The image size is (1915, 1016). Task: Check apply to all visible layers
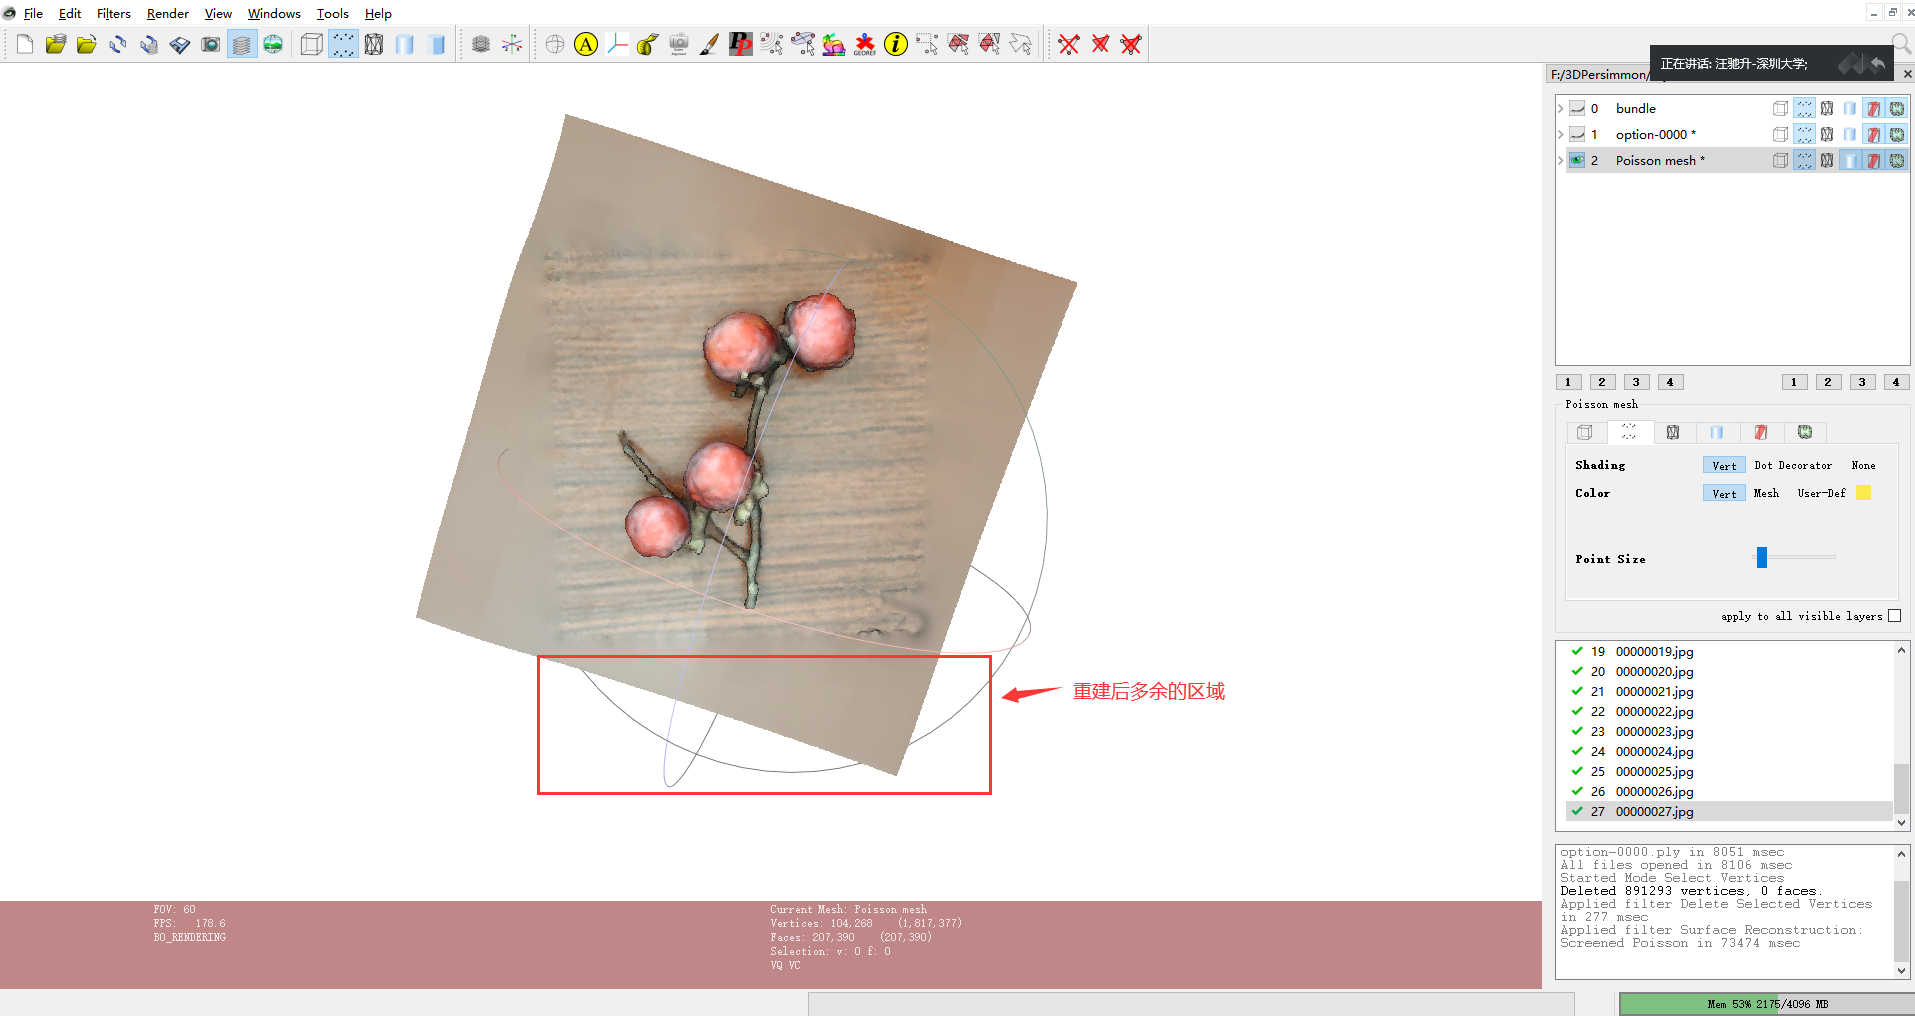(x=1894, y=616)
